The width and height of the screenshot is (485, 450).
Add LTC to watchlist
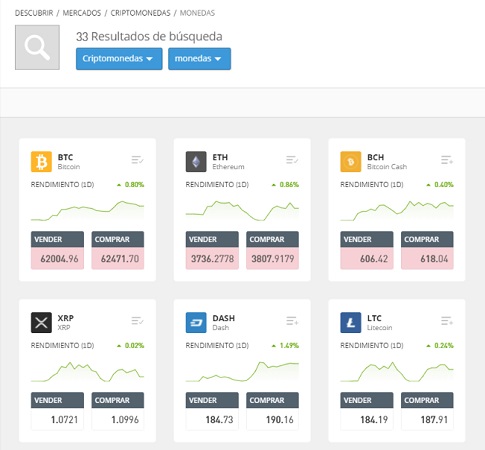[447, 321]
